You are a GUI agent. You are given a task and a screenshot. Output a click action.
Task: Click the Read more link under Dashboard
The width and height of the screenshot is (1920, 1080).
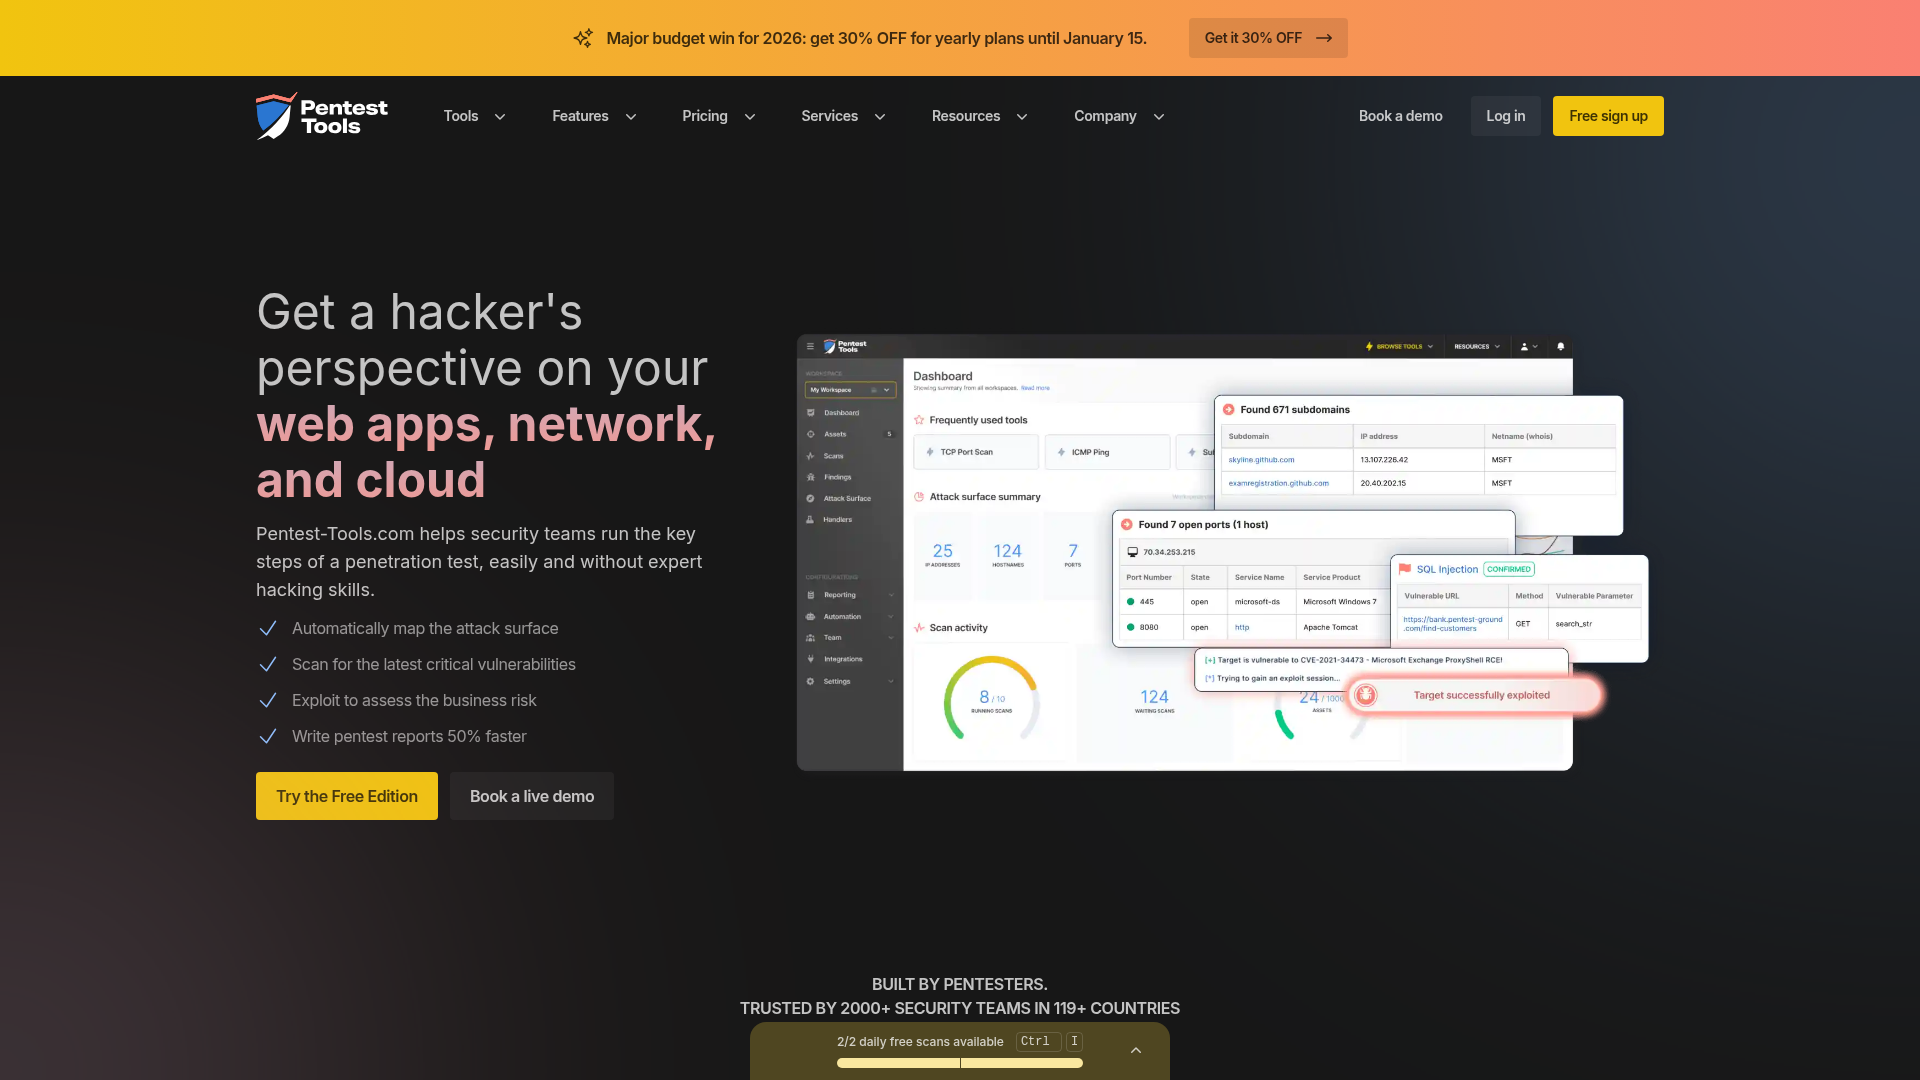(x=1035, y=388)
